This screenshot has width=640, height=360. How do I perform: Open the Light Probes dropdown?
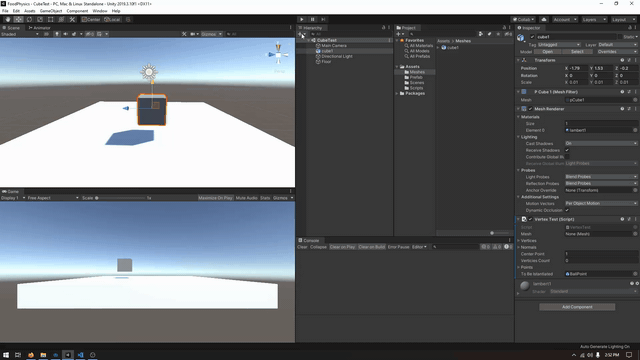[x=601, y=177]
